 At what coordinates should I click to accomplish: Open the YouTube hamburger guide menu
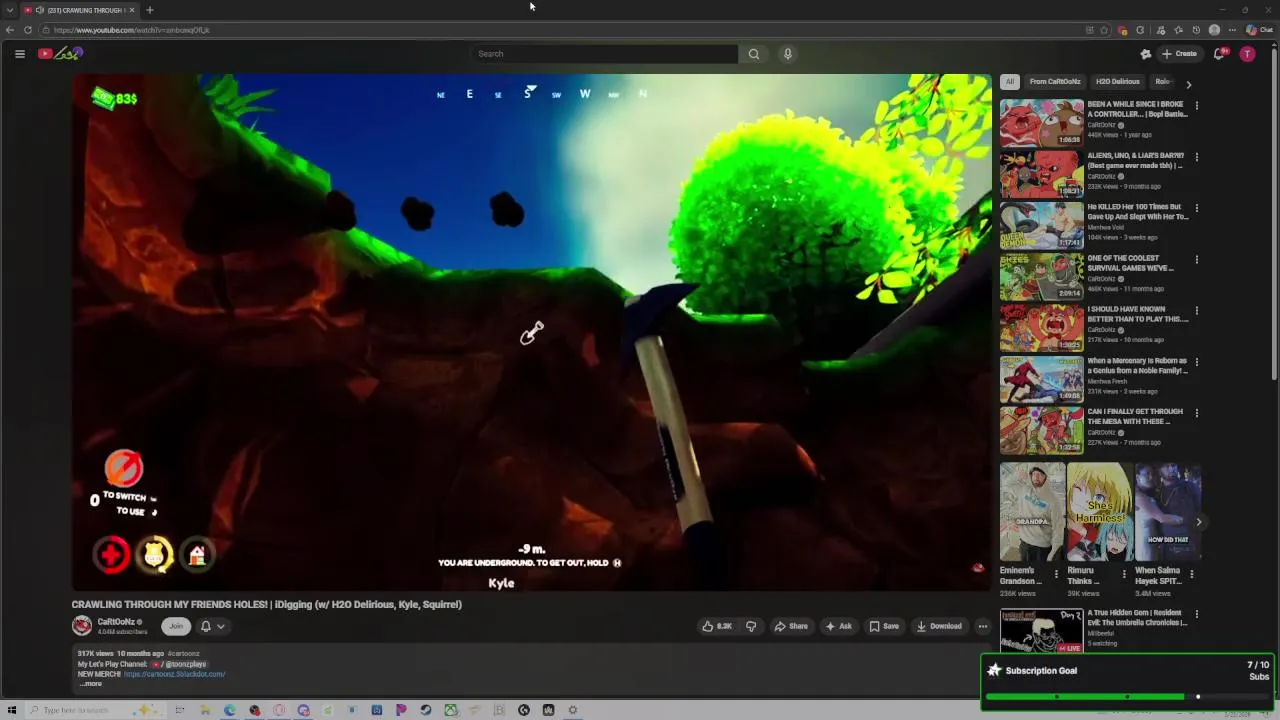[19, 54]
